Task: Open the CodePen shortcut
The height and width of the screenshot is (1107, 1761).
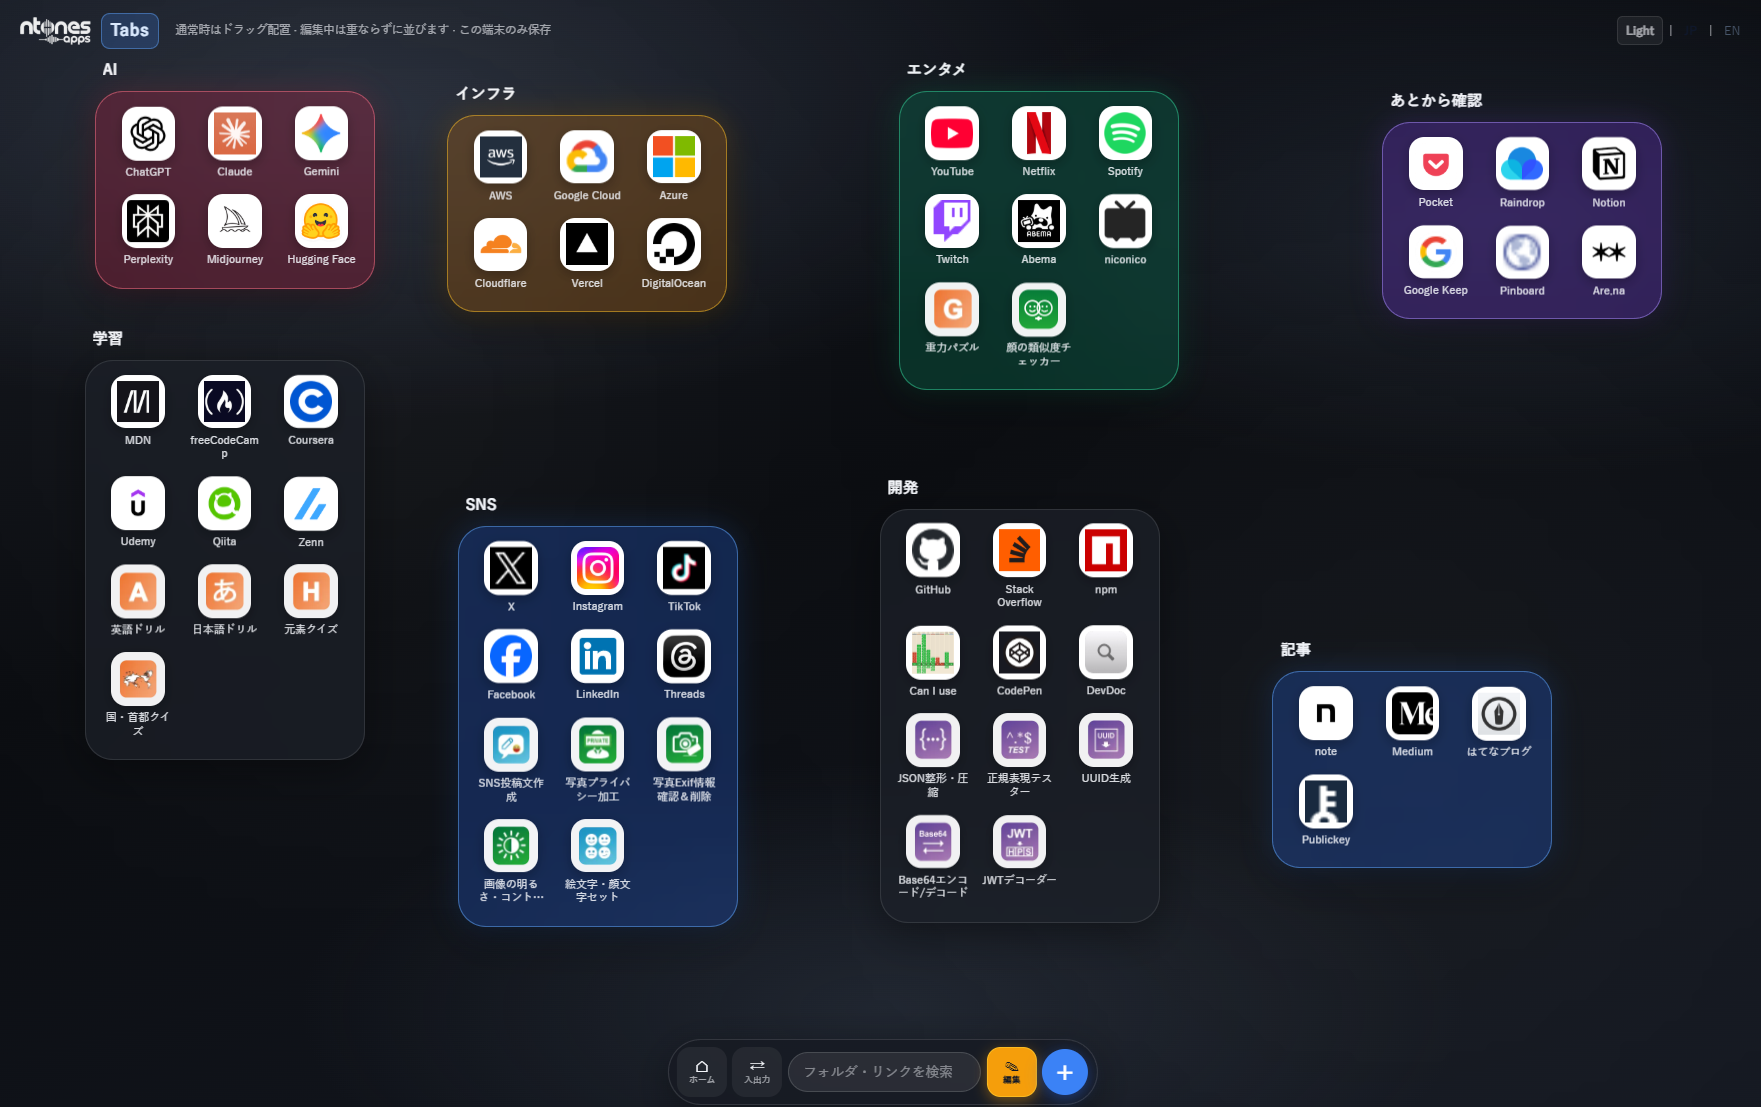Action: tap(1019, 653)
